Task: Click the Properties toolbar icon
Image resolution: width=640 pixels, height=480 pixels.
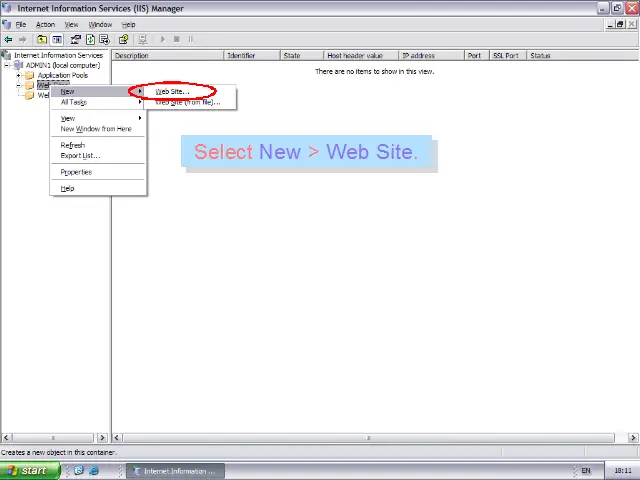Action: (x=76, y=40)
